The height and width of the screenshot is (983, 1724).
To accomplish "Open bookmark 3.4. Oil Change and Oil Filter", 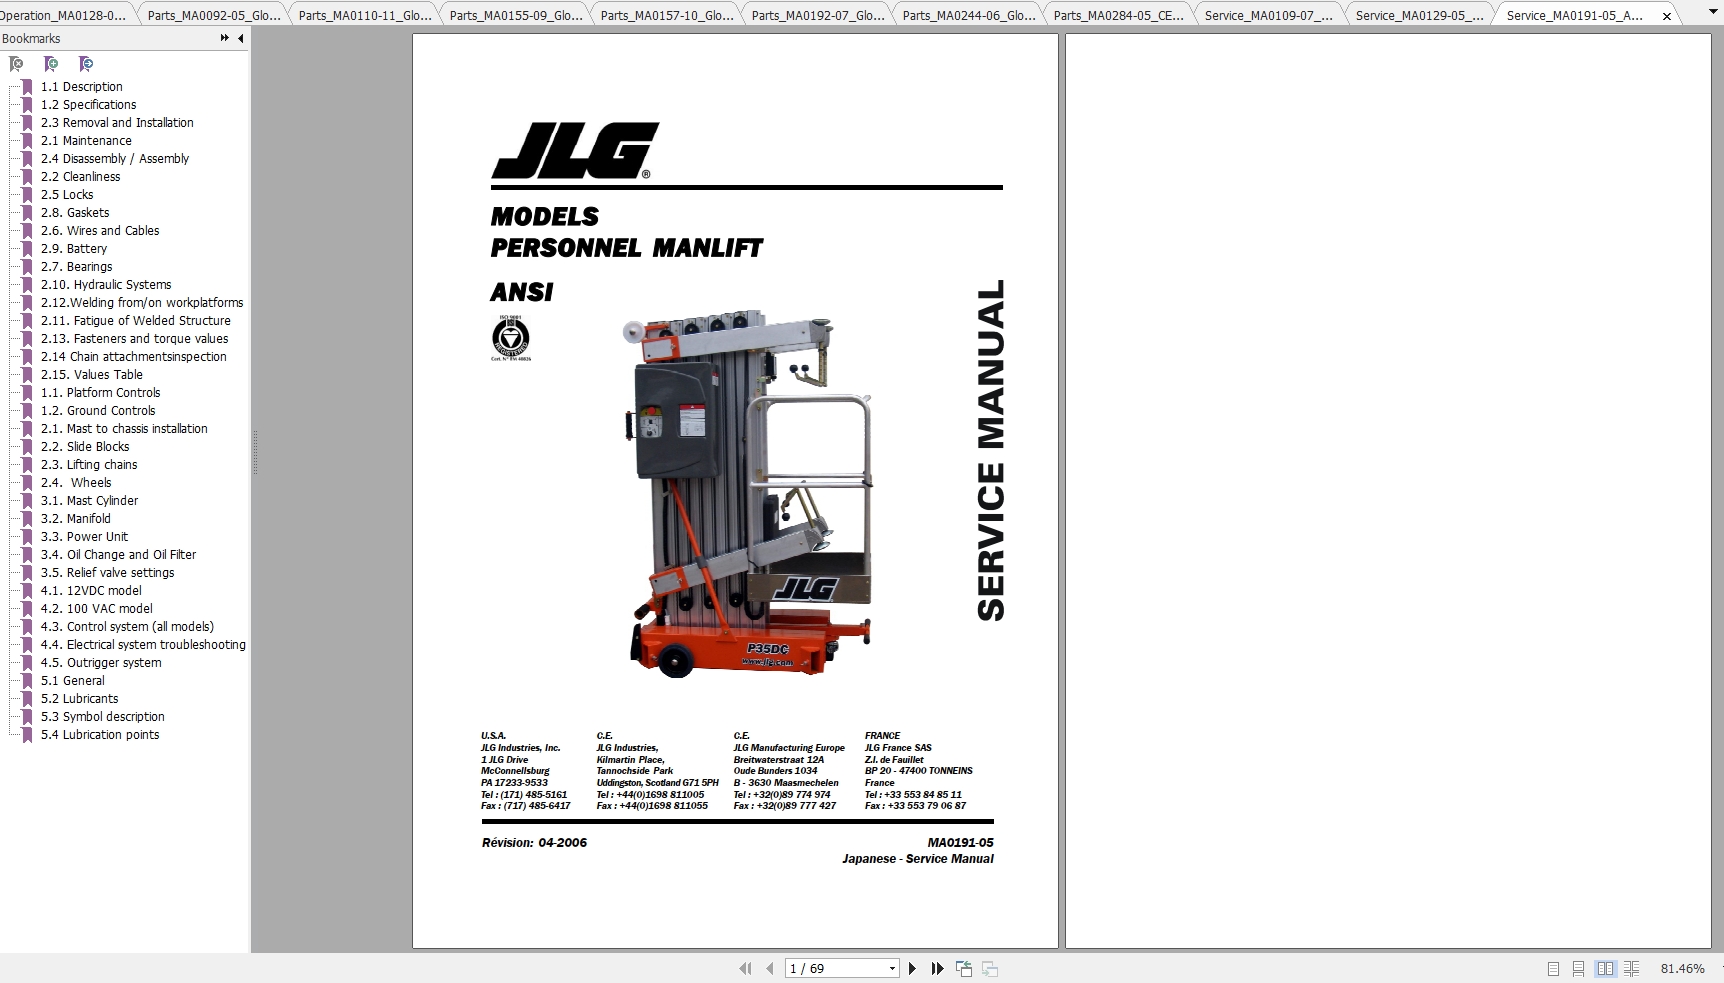I will coord(119,555).
